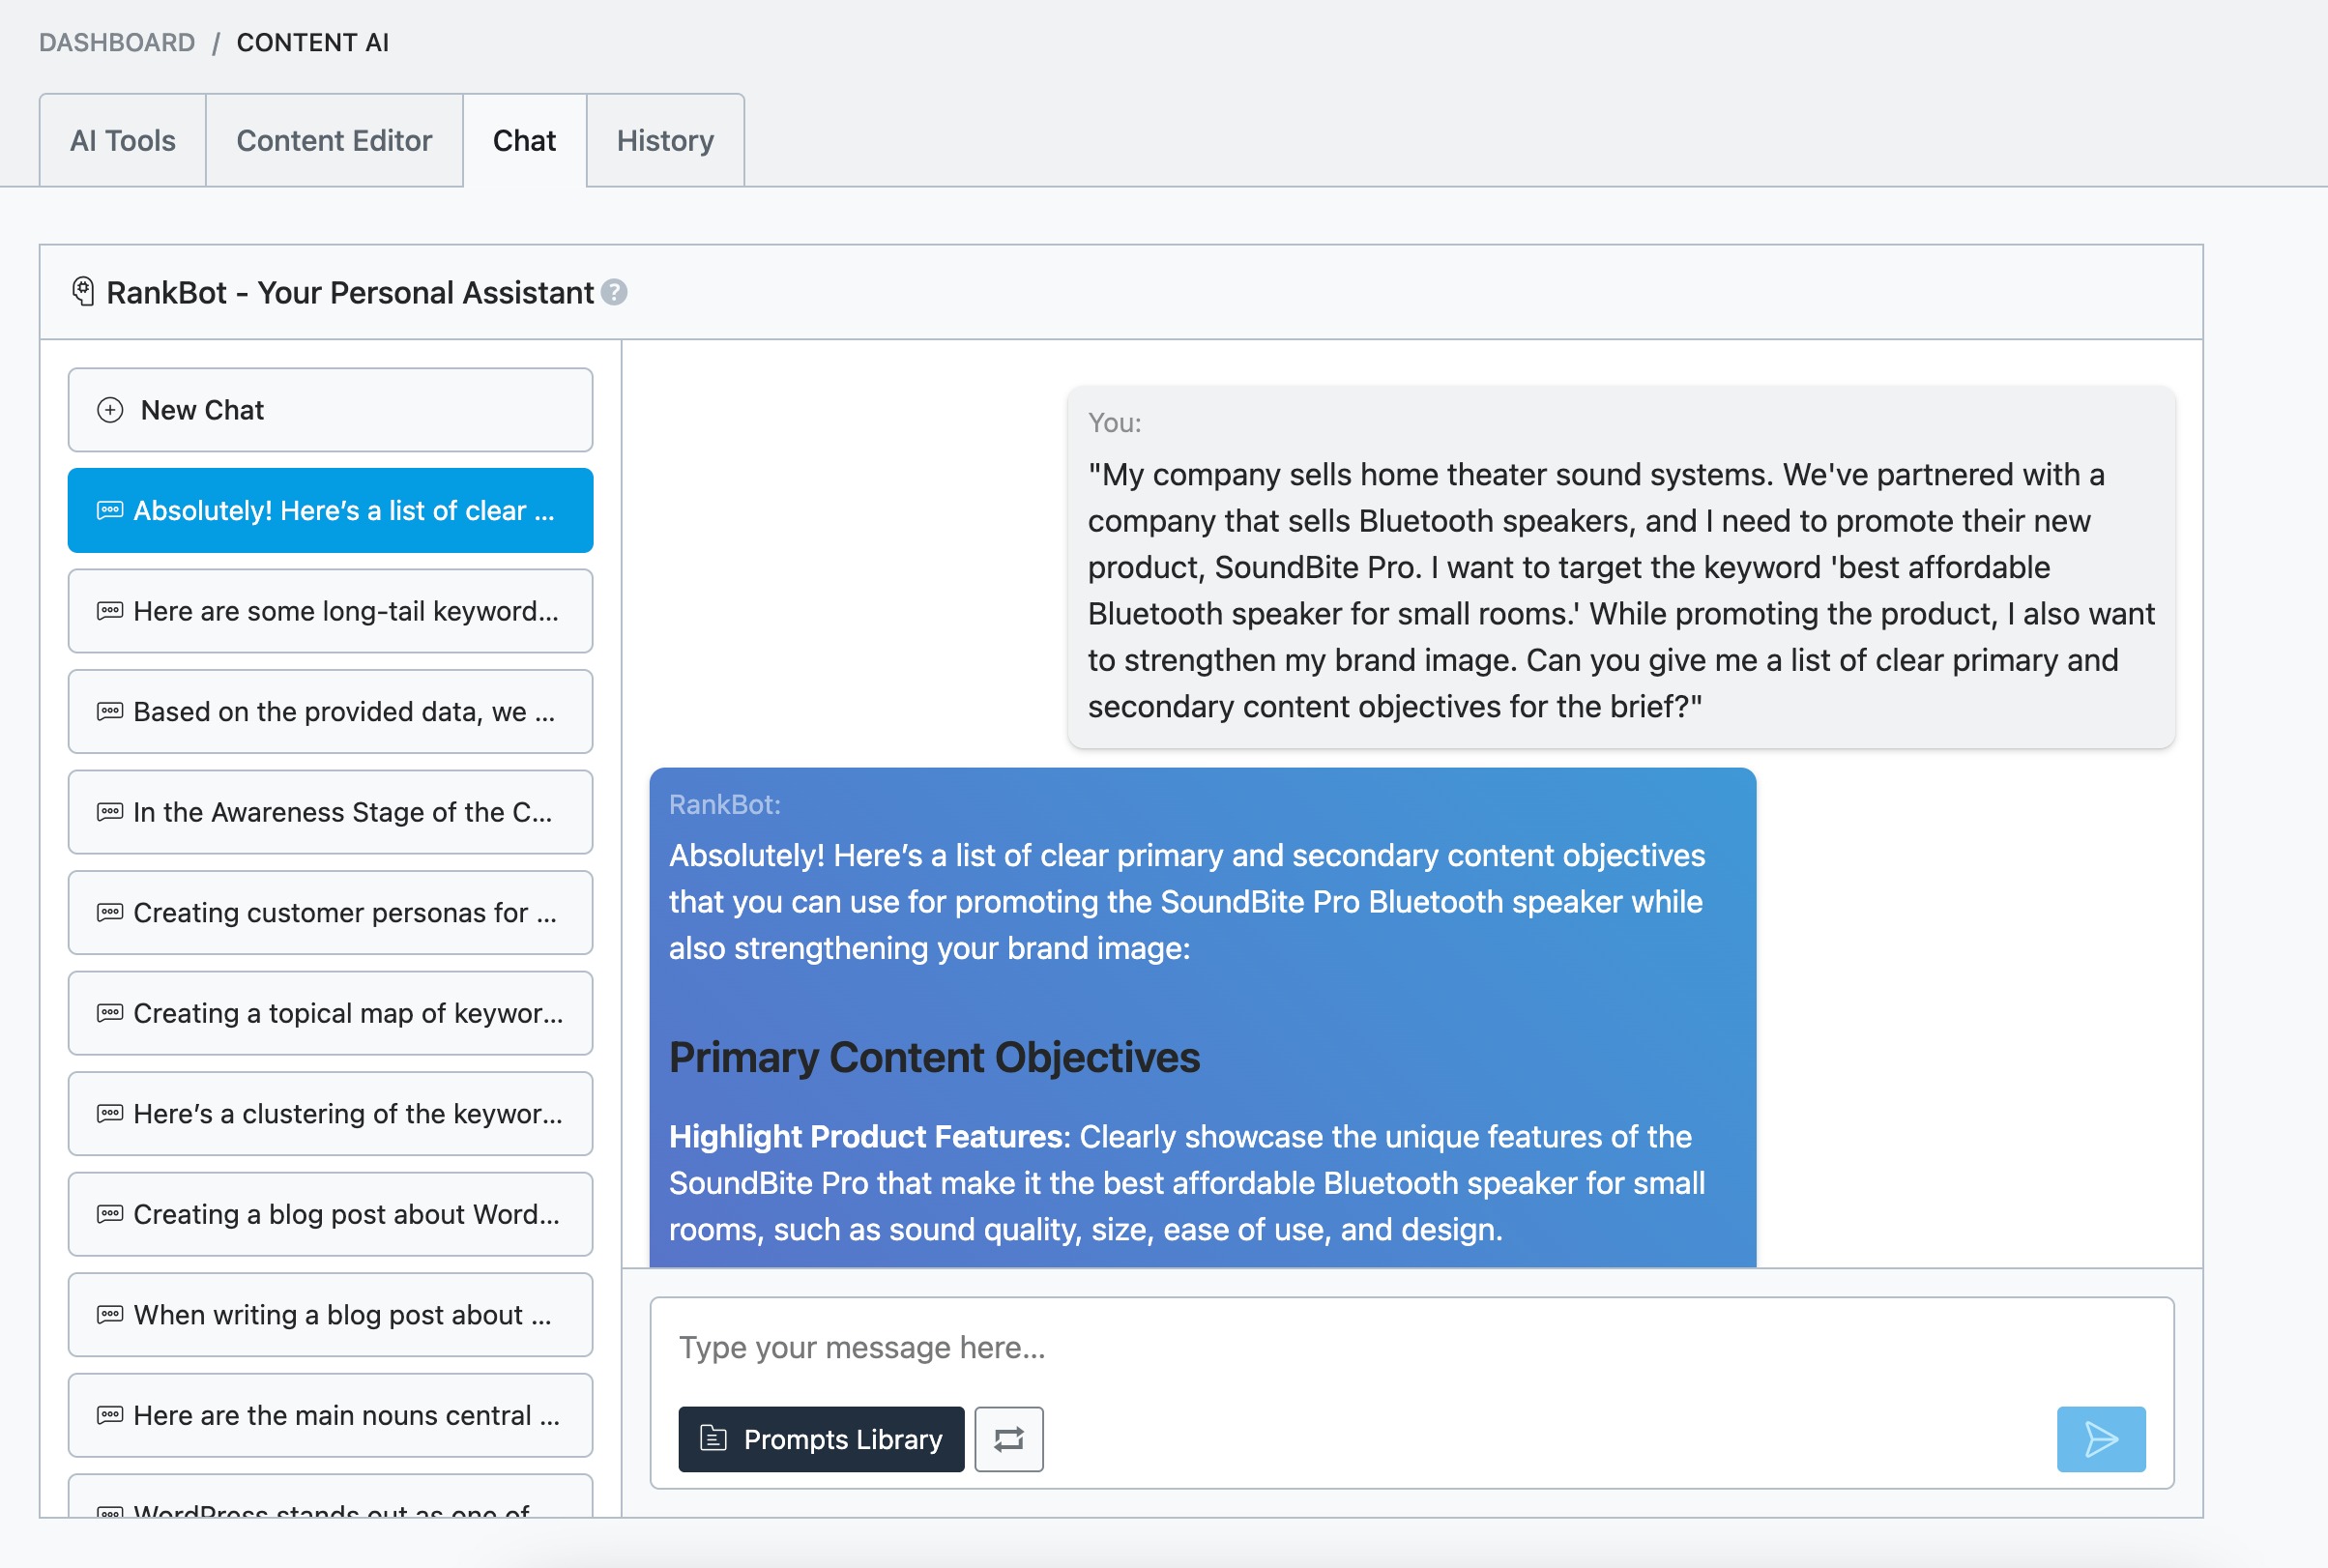Viewport: 2328px width, 1568px height.
Task: Click the 'RankBot - Your Personal Assistant' title
Action: (x=350, y=292)
